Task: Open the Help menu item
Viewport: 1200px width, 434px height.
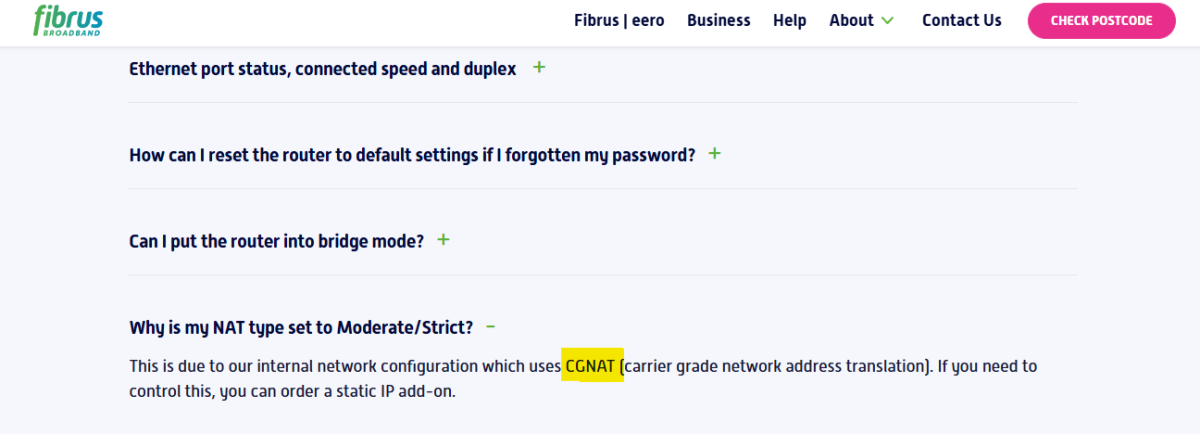Action: click(789, 20)
